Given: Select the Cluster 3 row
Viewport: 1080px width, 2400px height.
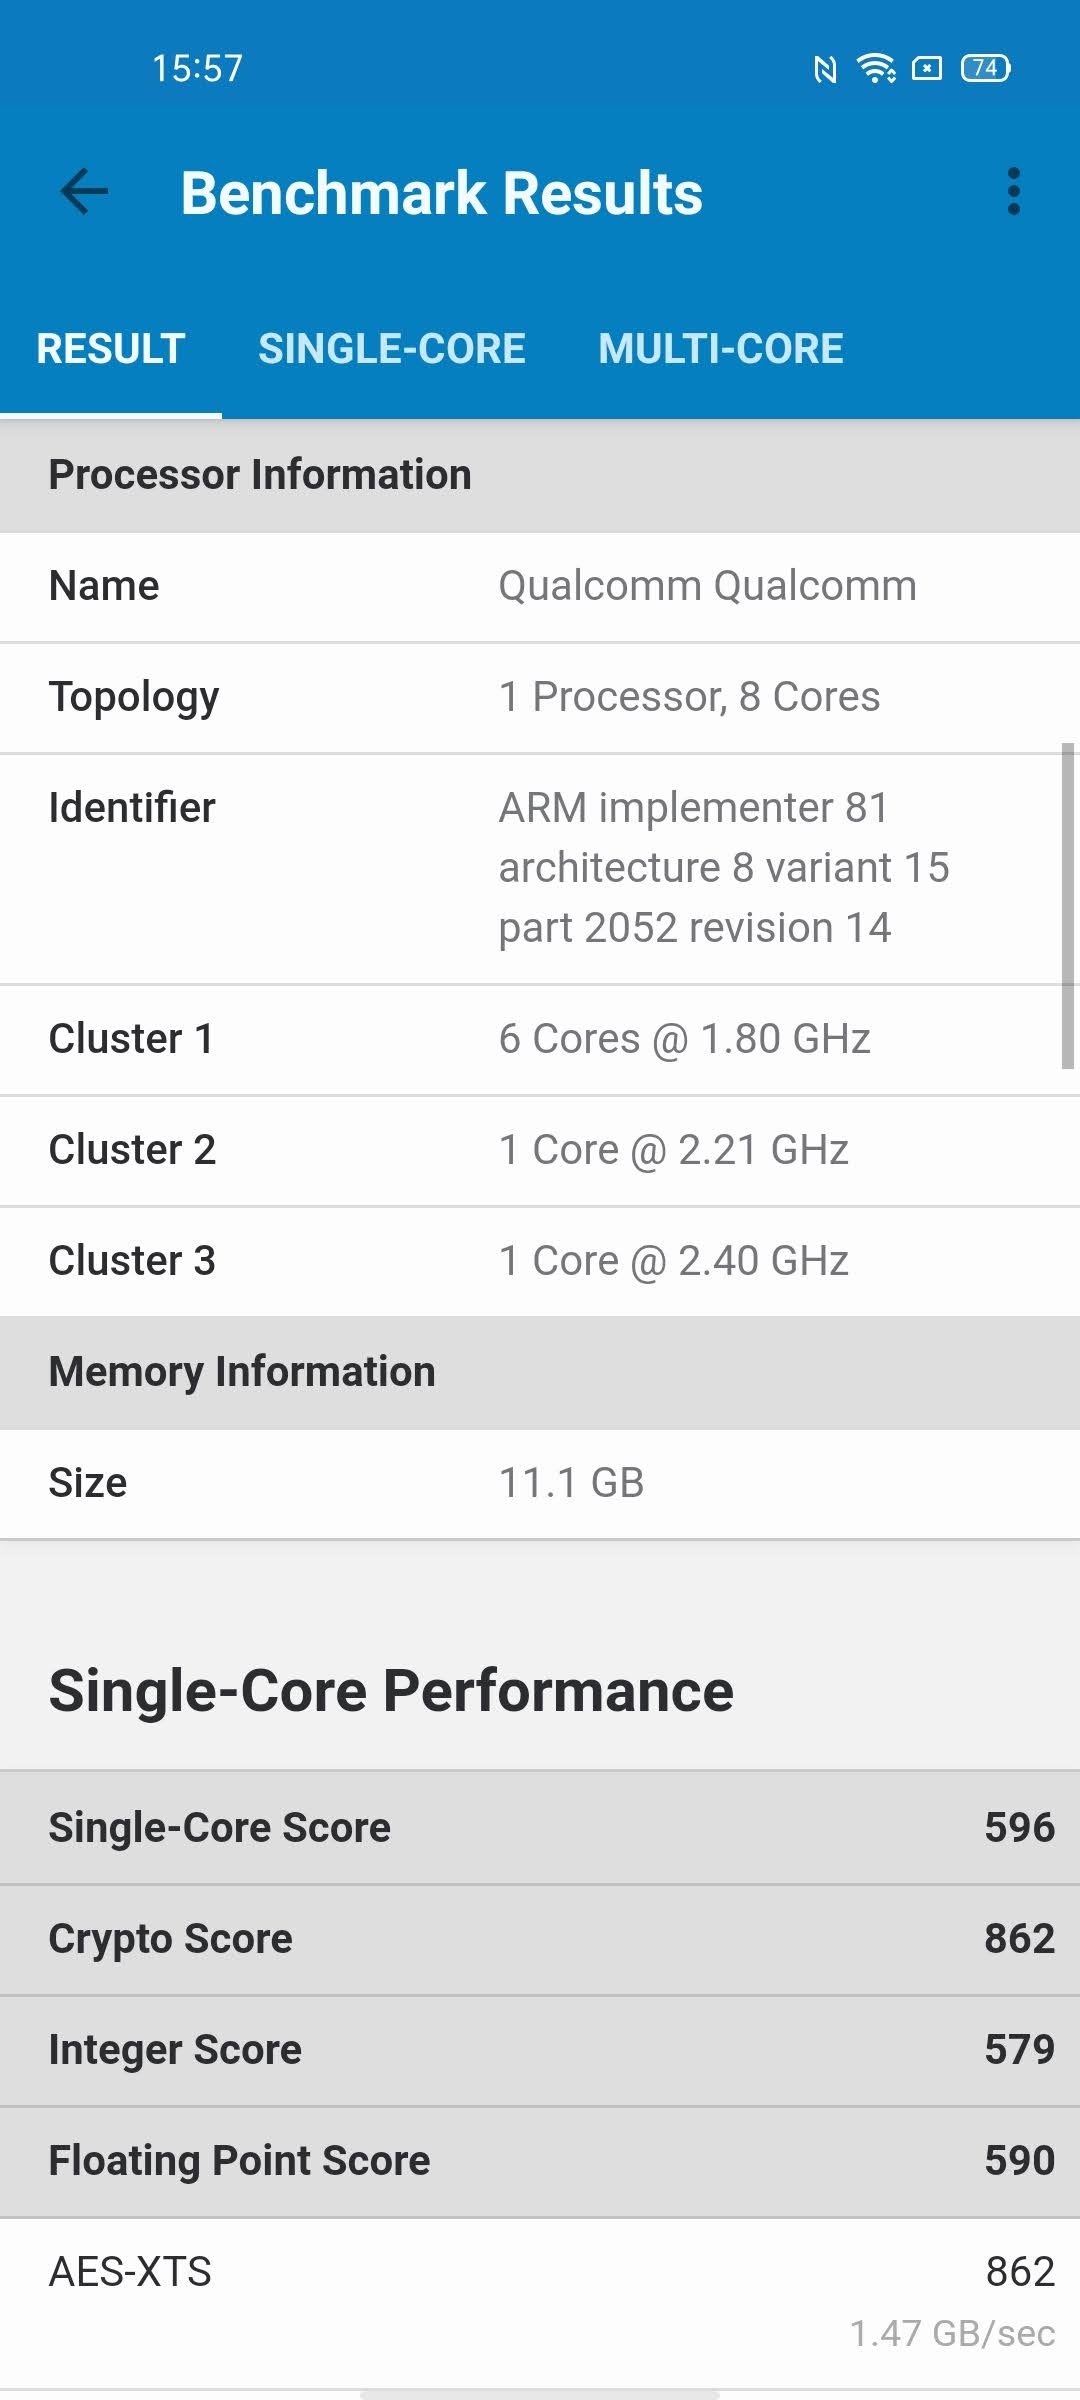Looking at the screenshot, I should point(540,1262).
